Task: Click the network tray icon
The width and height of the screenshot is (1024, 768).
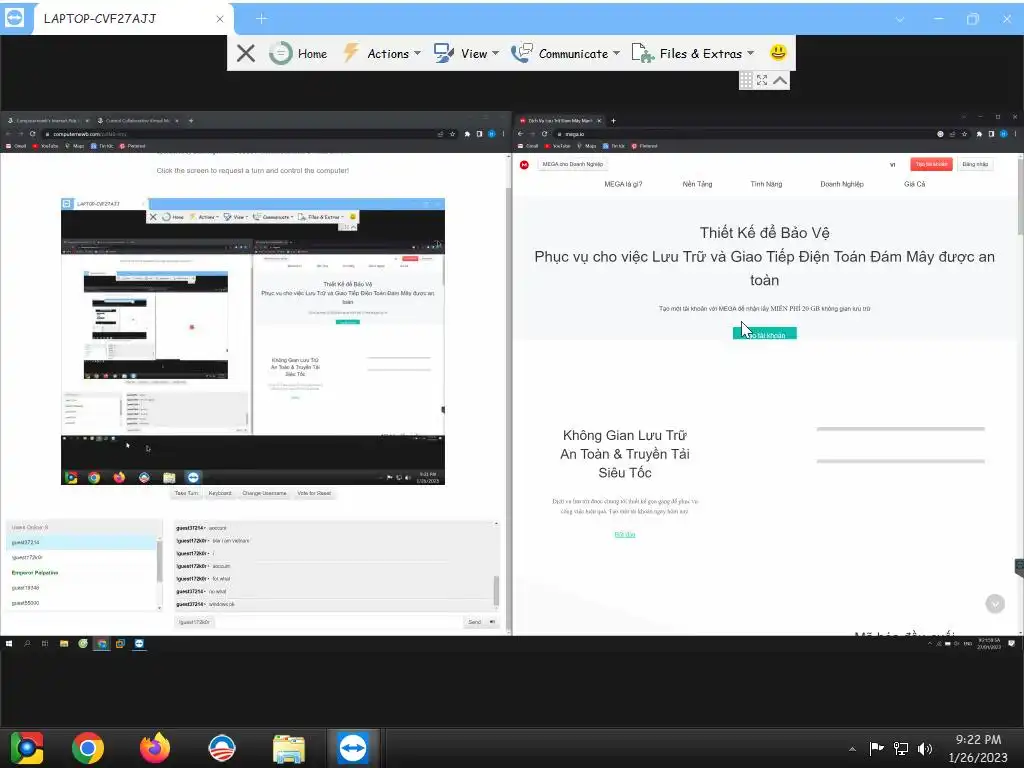Action: pyautogui.click(x=901, y=748)
